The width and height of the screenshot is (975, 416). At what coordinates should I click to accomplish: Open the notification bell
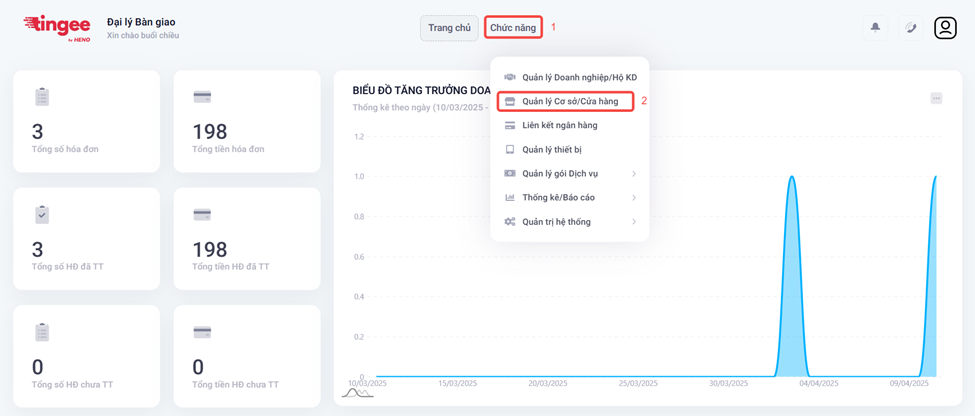click(875, 28)
